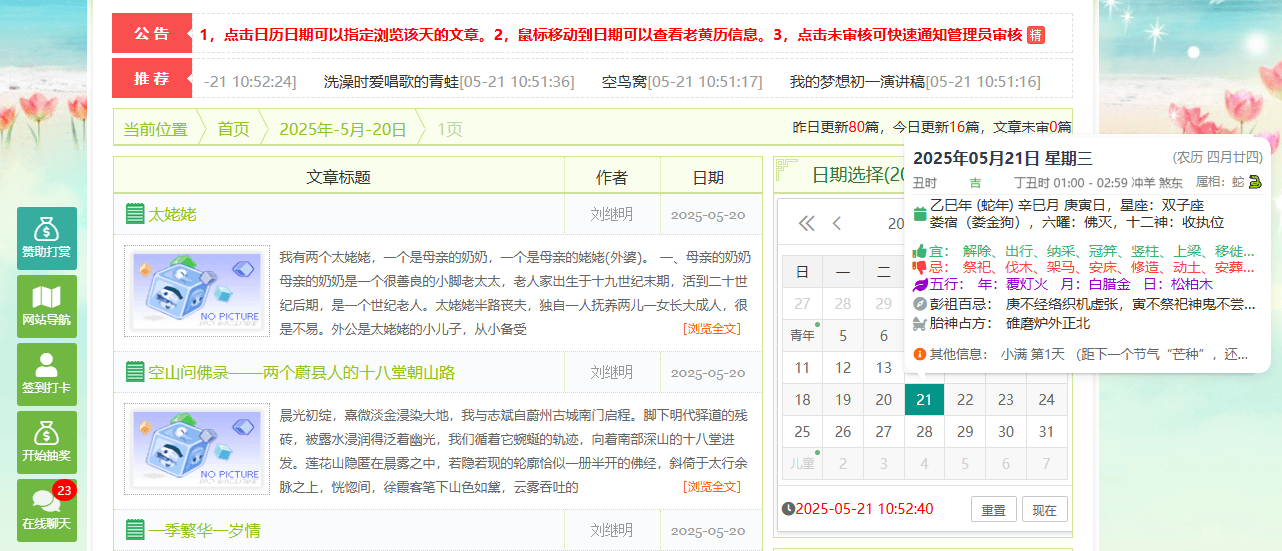Select day 11 in the calendar

point(802,368)
